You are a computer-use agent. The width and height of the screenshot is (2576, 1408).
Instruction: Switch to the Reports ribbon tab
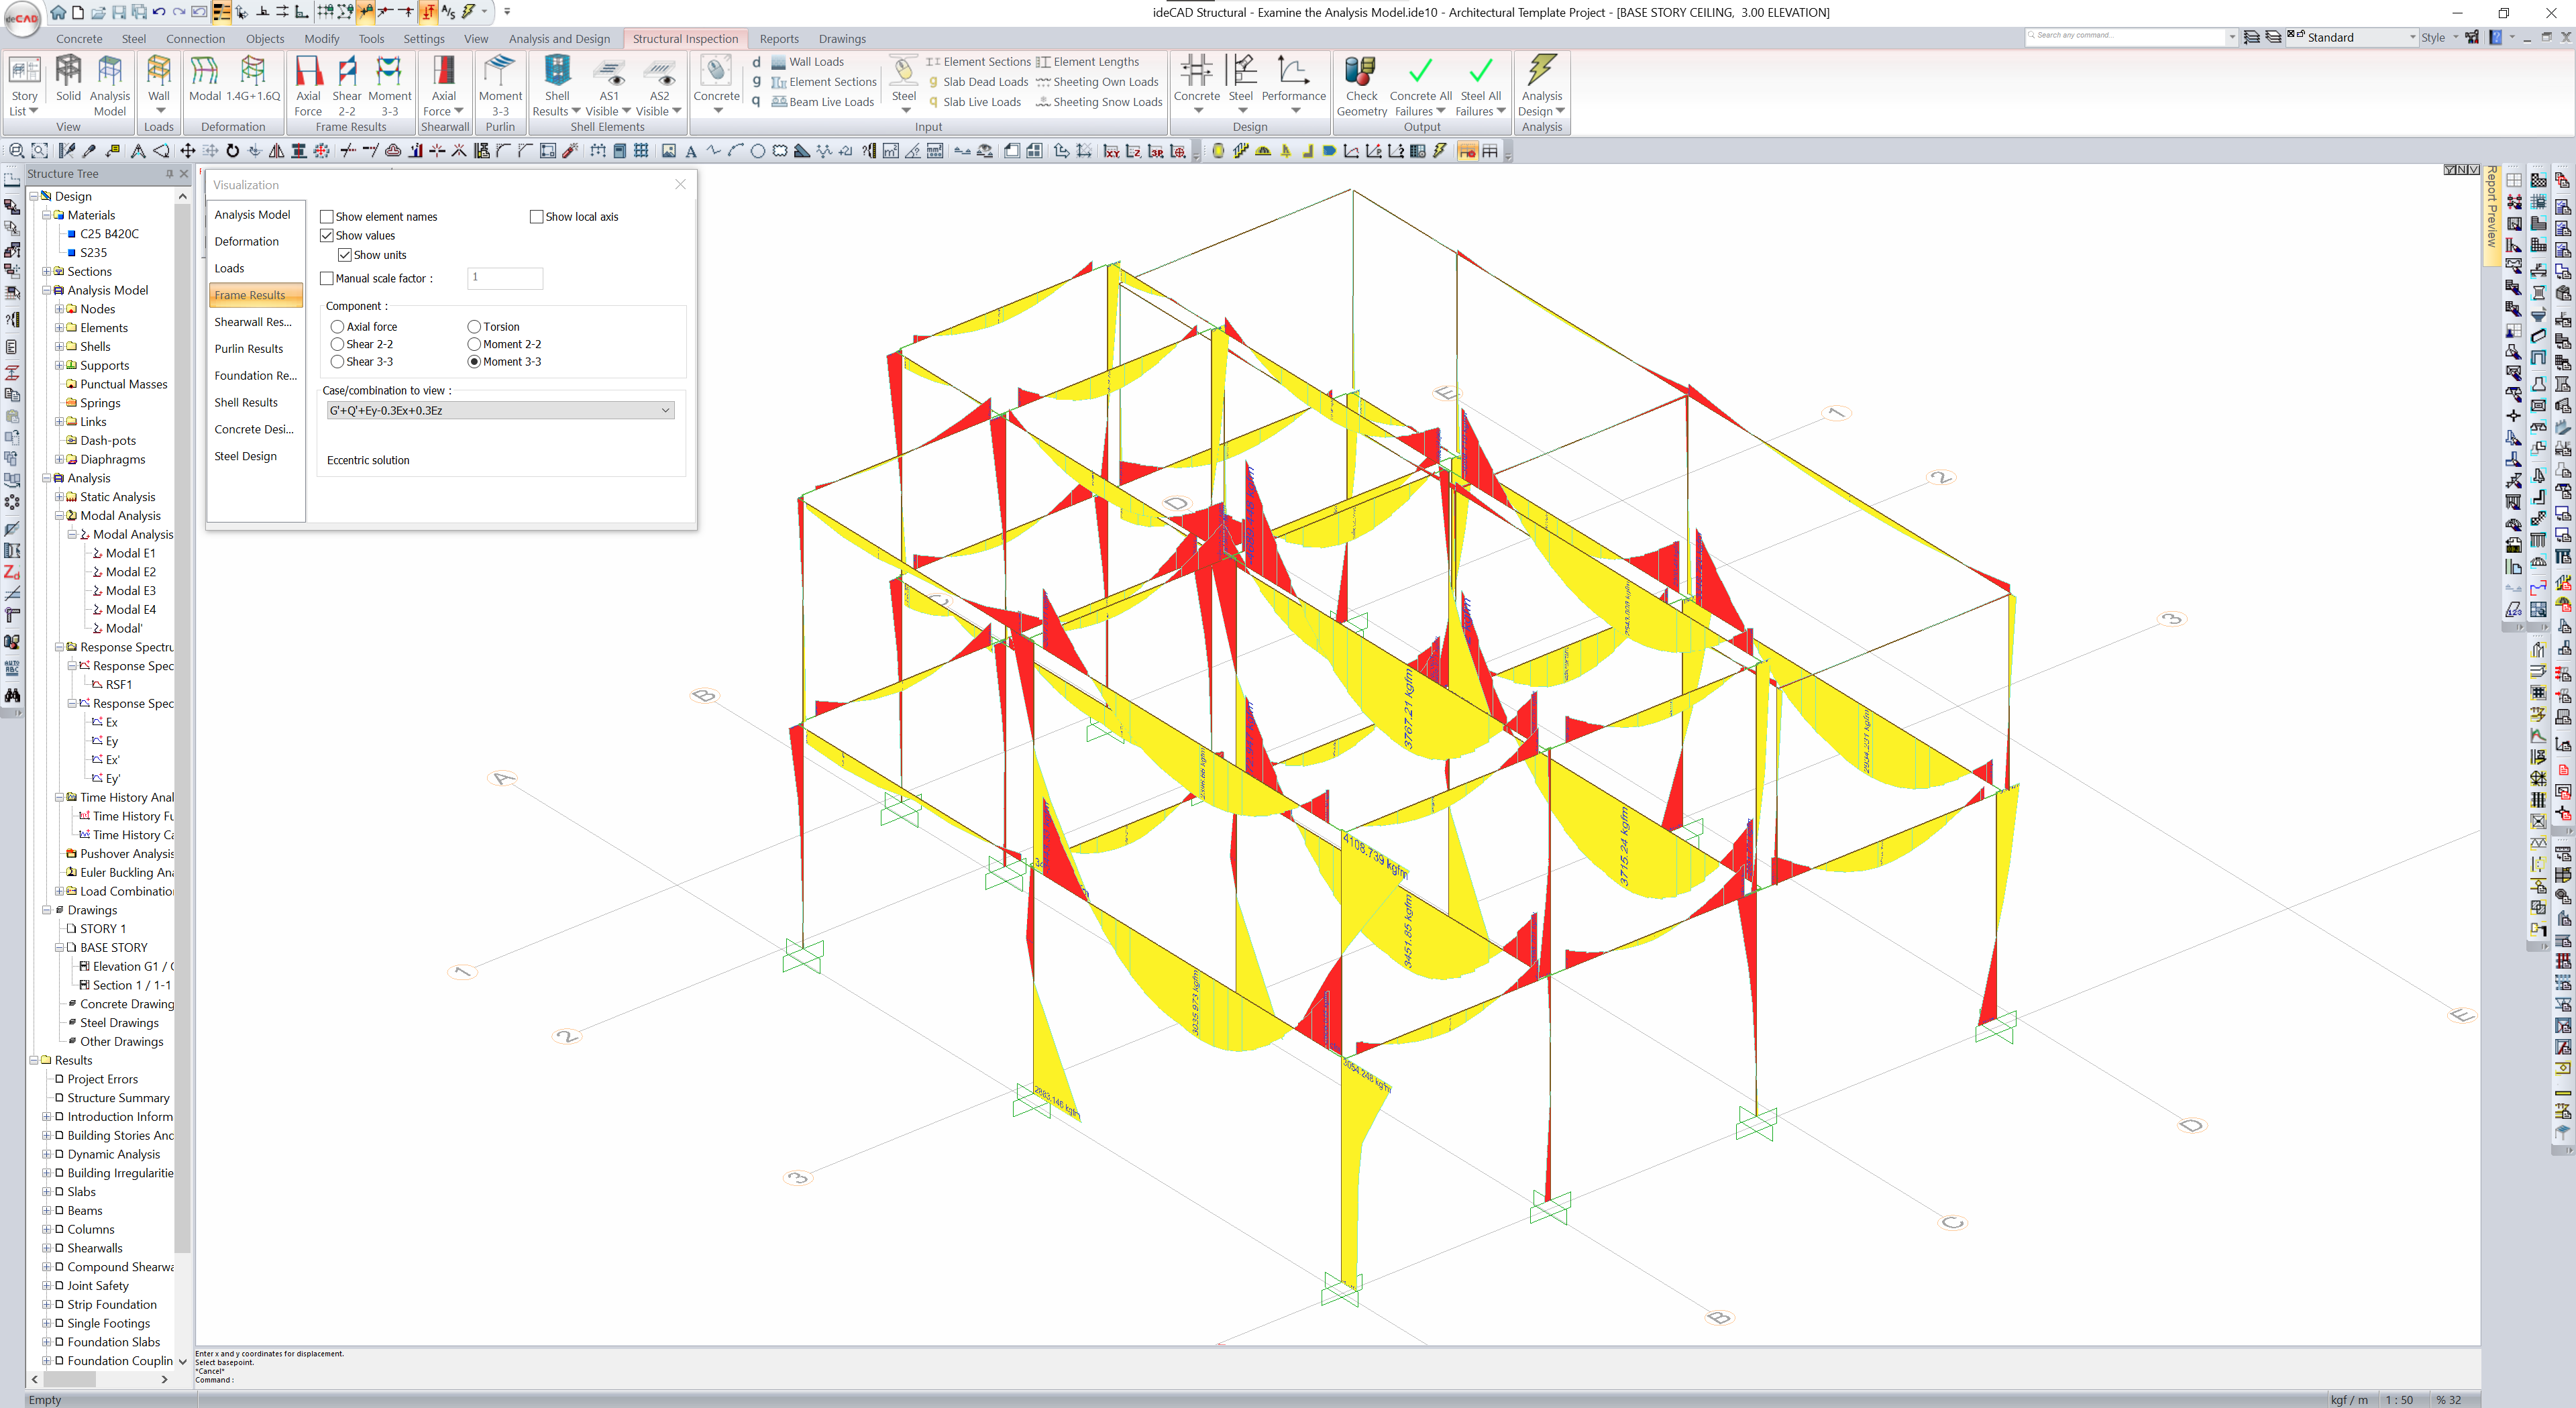[x=778, y=39]
